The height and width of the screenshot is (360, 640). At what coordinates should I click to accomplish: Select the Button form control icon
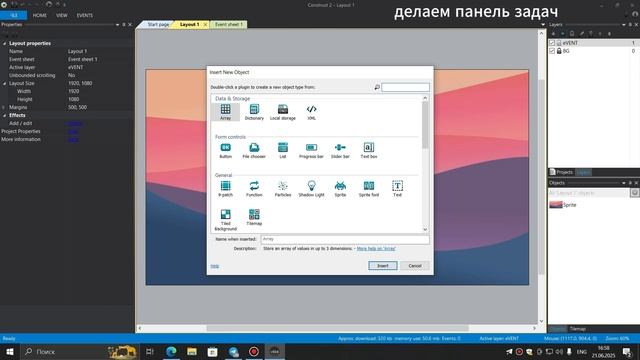225,147
